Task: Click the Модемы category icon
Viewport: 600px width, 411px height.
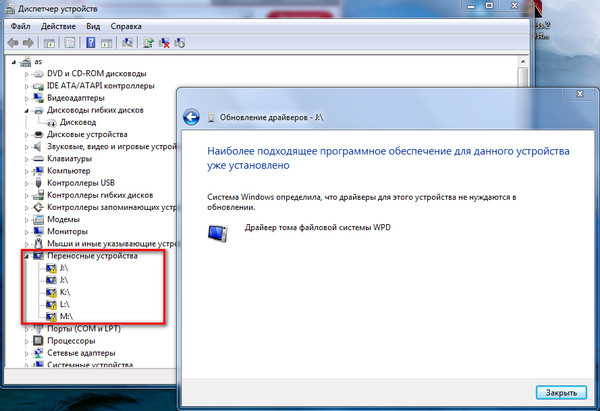Action: pos(38,219)
